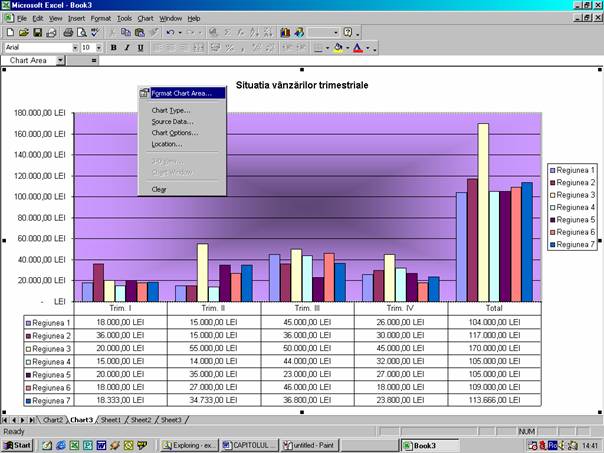This screenshot has width=604, height=453.
Task: Click the Save icon in toolbar
Action: click(37, 33)
